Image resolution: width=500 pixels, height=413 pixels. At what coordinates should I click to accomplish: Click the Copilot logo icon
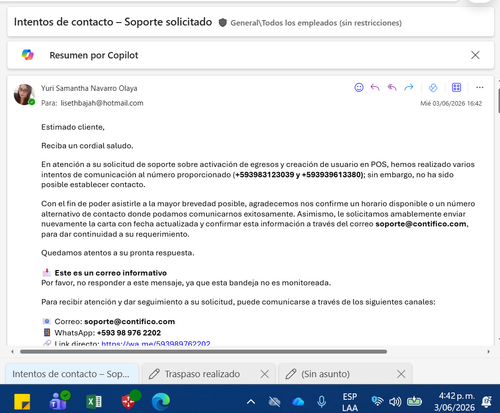point(28,55)
